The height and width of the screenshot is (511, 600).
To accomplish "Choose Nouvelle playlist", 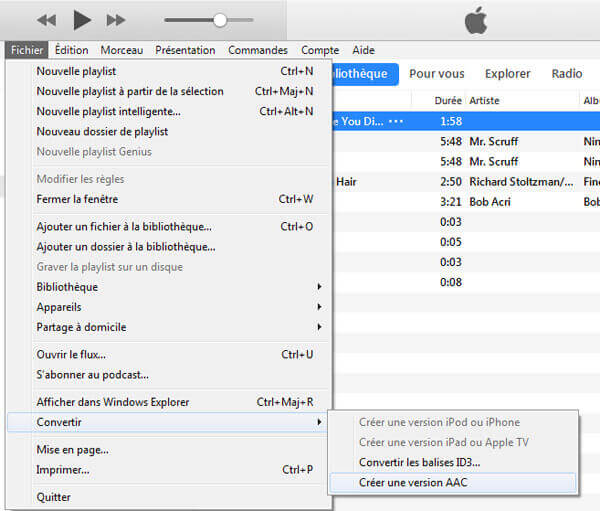I will coord(168,71).
